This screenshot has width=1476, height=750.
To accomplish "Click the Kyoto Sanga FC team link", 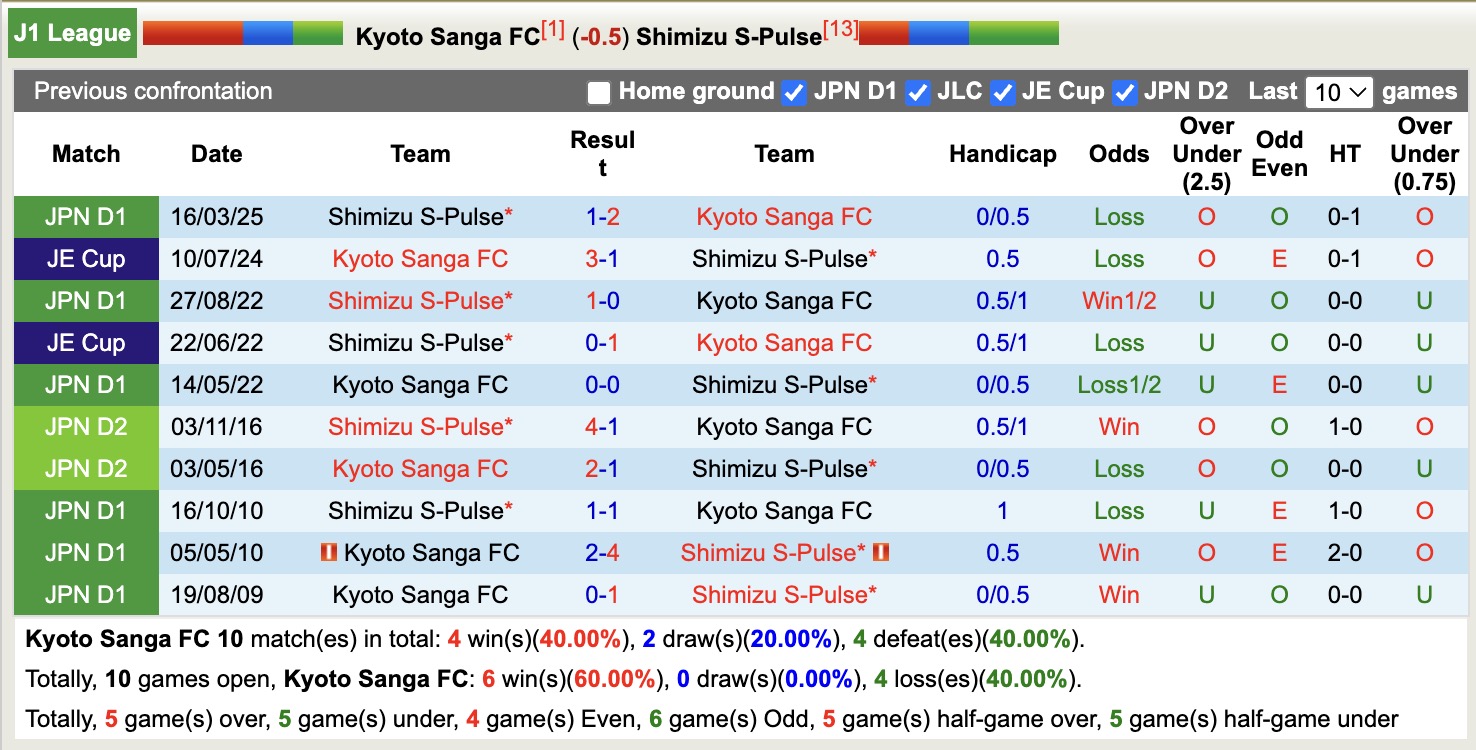I will pyautogui.click(x=447, y=37).
